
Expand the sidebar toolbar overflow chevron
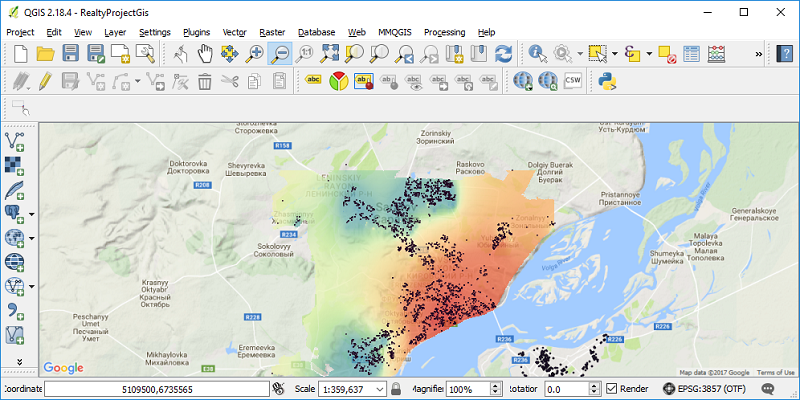19,362
